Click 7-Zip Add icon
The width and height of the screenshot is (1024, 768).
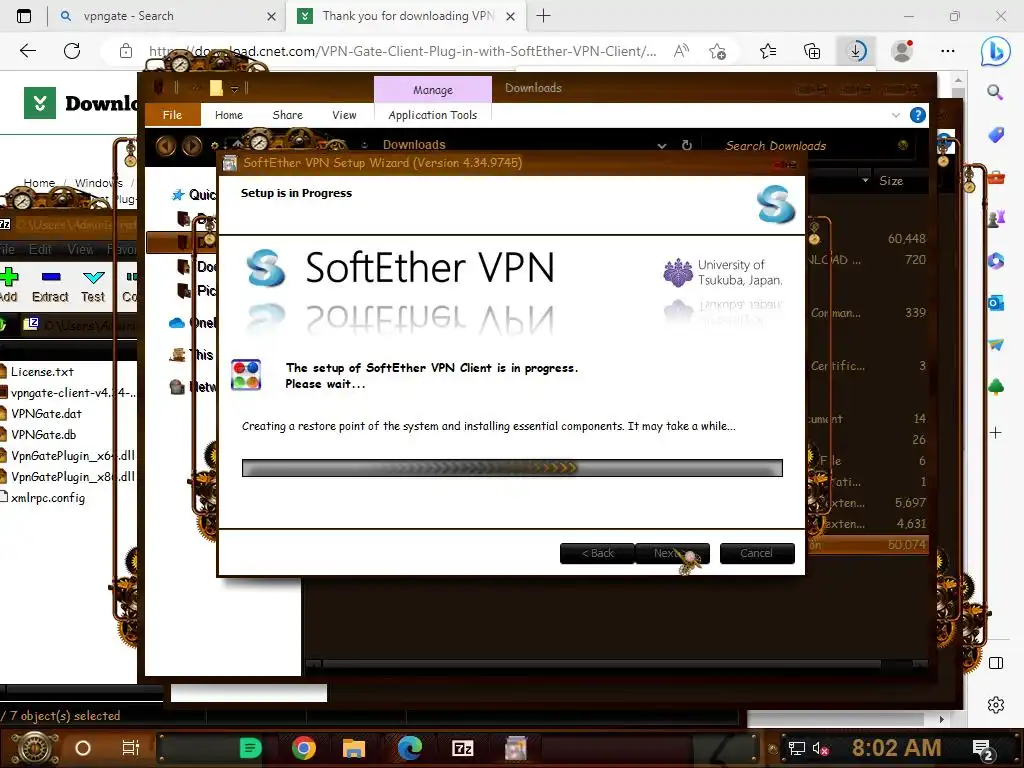(8, 285)
